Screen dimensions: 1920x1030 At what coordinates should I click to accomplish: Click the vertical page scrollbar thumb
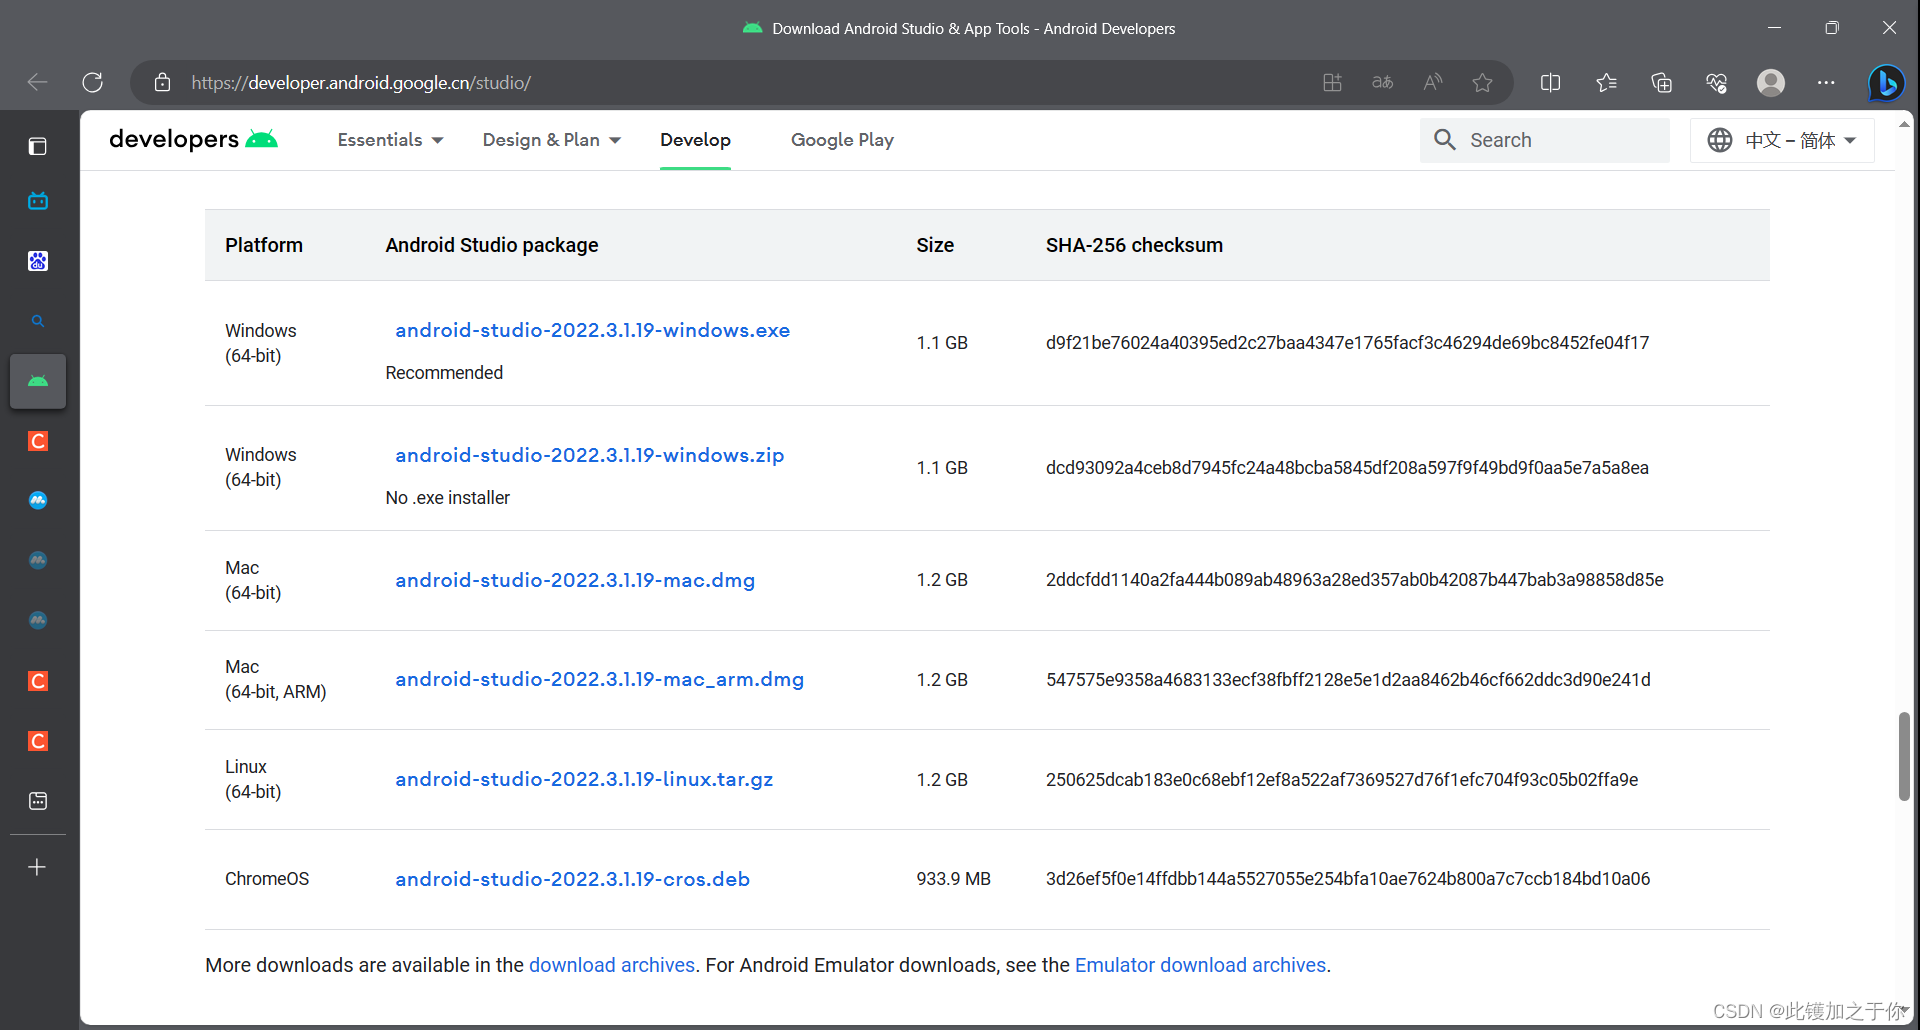[1904, 756]
